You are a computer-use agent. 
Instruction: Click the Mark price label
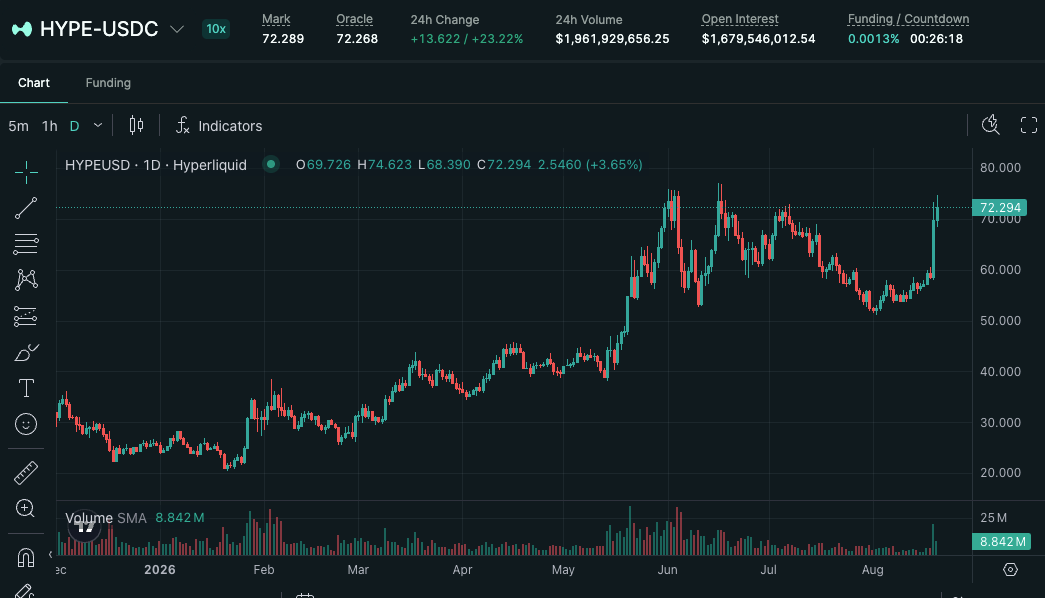(276, 19)
